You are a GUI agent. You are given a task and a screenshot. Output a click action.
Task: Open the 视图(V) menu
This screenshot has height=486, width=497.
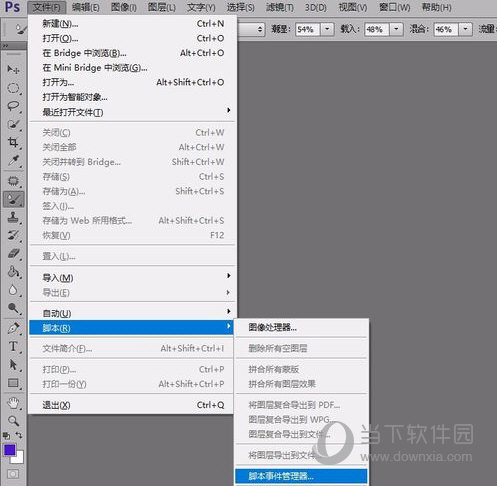tap(353, 7)
